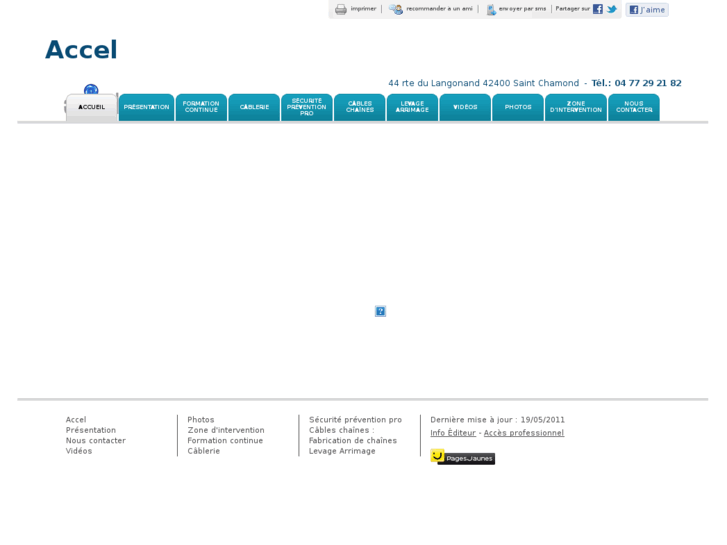
Task: Click footer link Levage Arrimage
Action: [x=342, y=451]
